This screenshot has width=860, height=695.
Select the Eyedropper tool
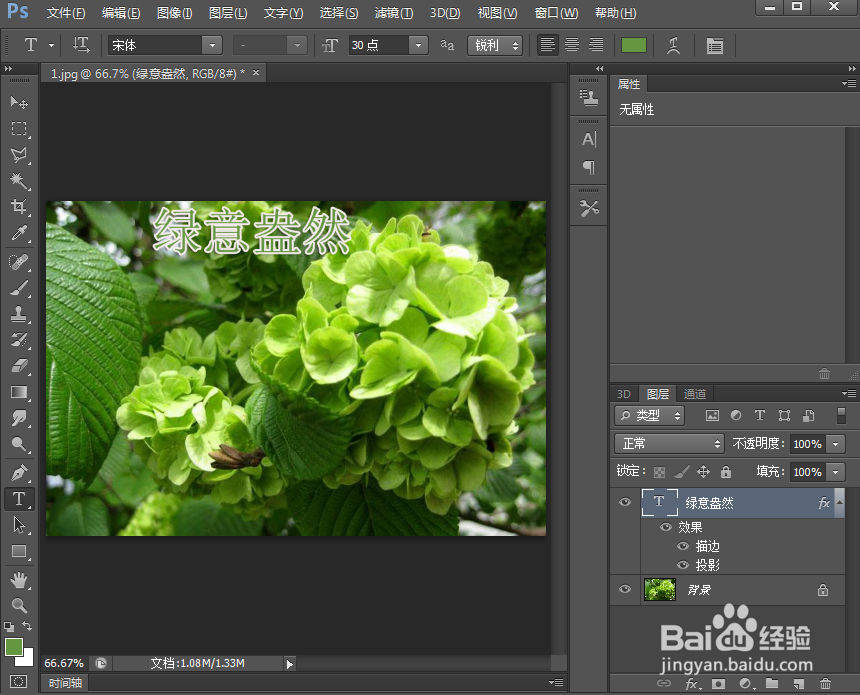pos(19,233)
